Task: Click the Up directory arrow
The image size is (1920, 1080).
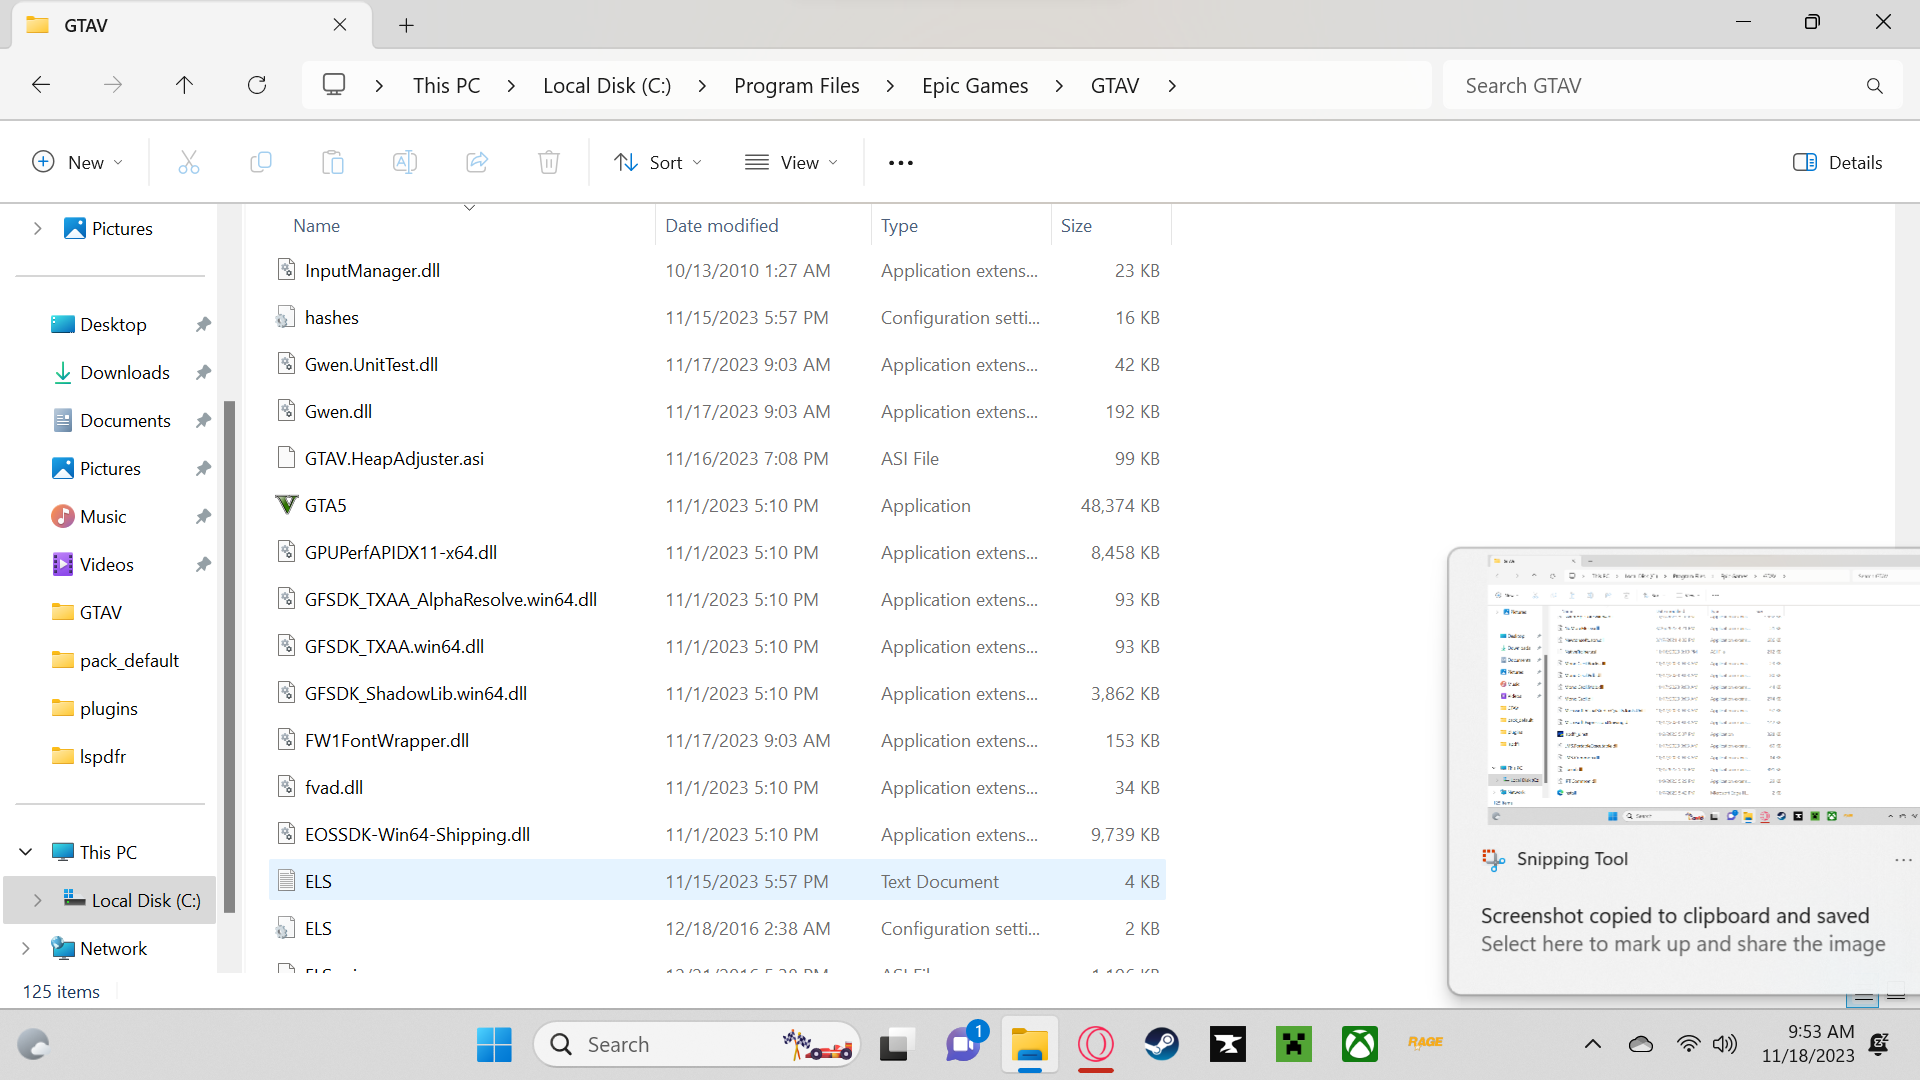Action: click(x=184, y=85)
